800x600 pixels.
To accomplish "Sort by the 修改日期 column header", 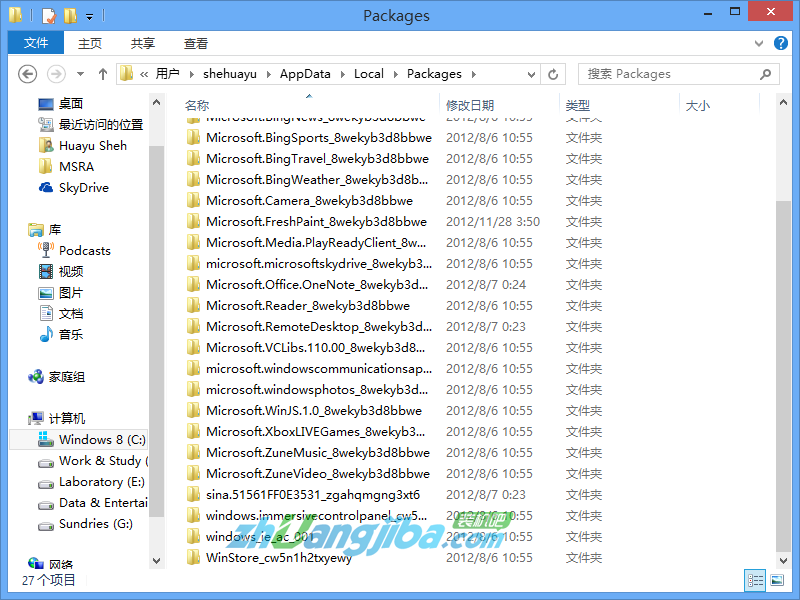I will [470, 105].
